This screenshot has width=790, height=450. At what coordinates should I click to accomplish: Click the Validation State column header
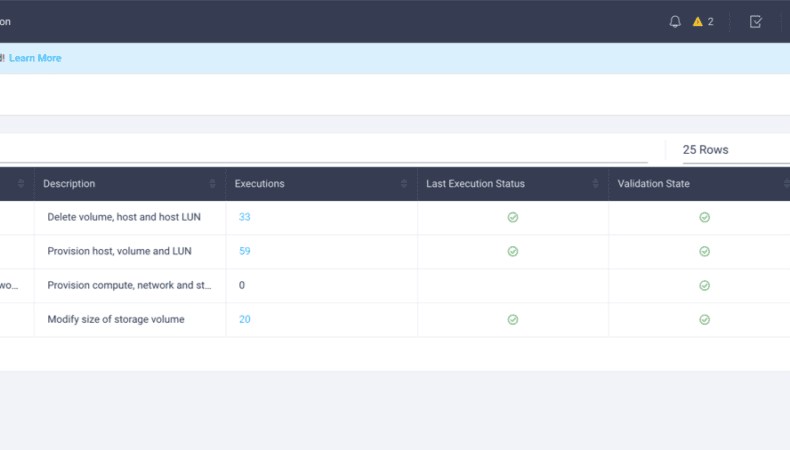[653, 184]
